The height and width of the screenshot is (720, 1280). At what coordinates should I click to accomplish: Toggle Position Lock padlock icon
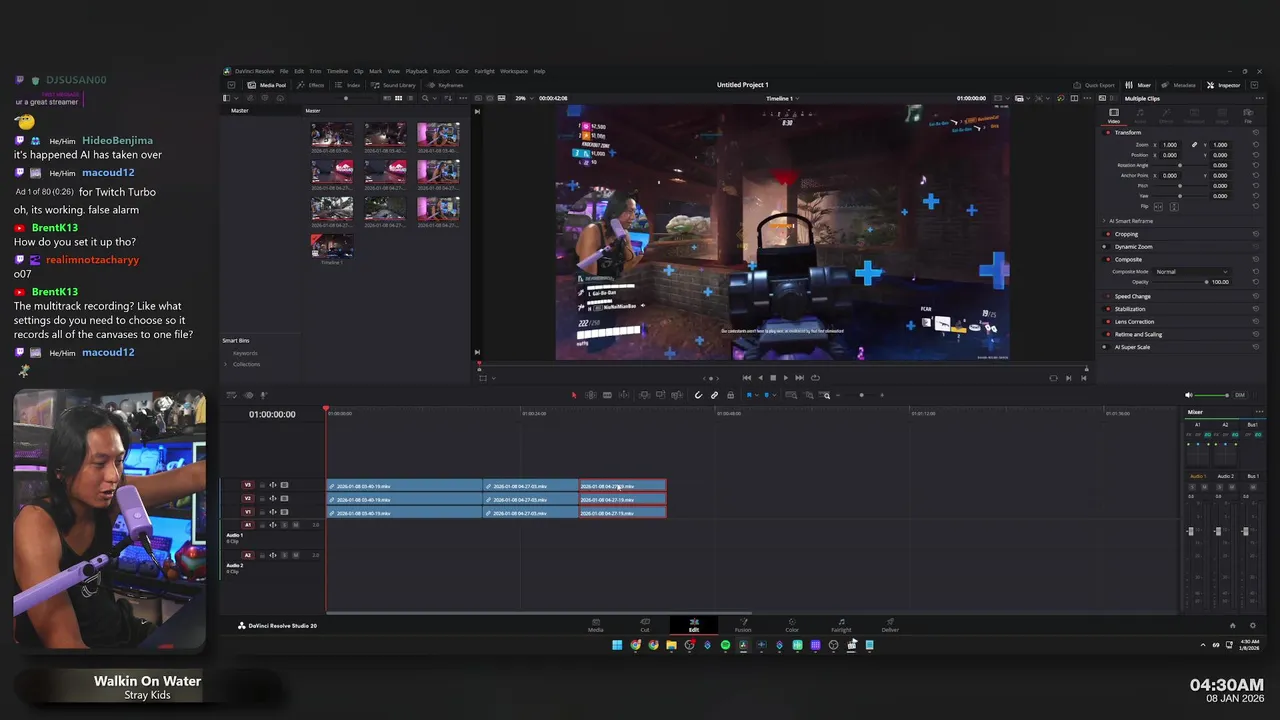point(729,395)
